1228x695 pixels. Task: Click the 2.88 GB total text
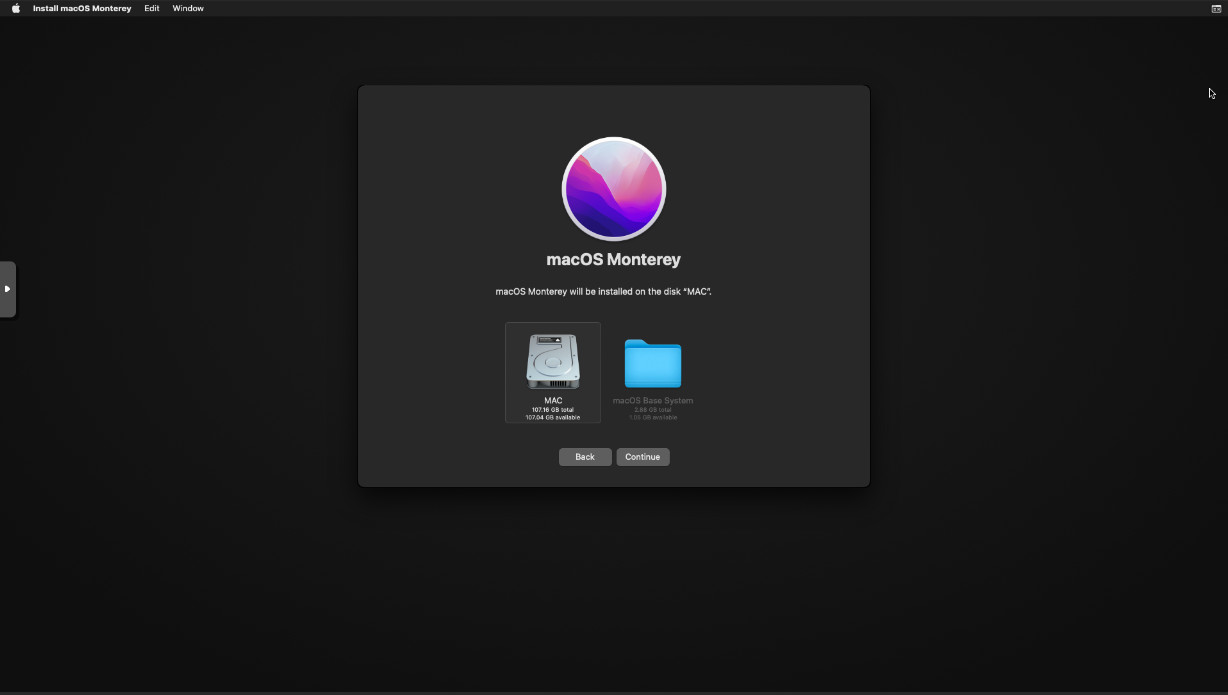click(x=652, y=410)
